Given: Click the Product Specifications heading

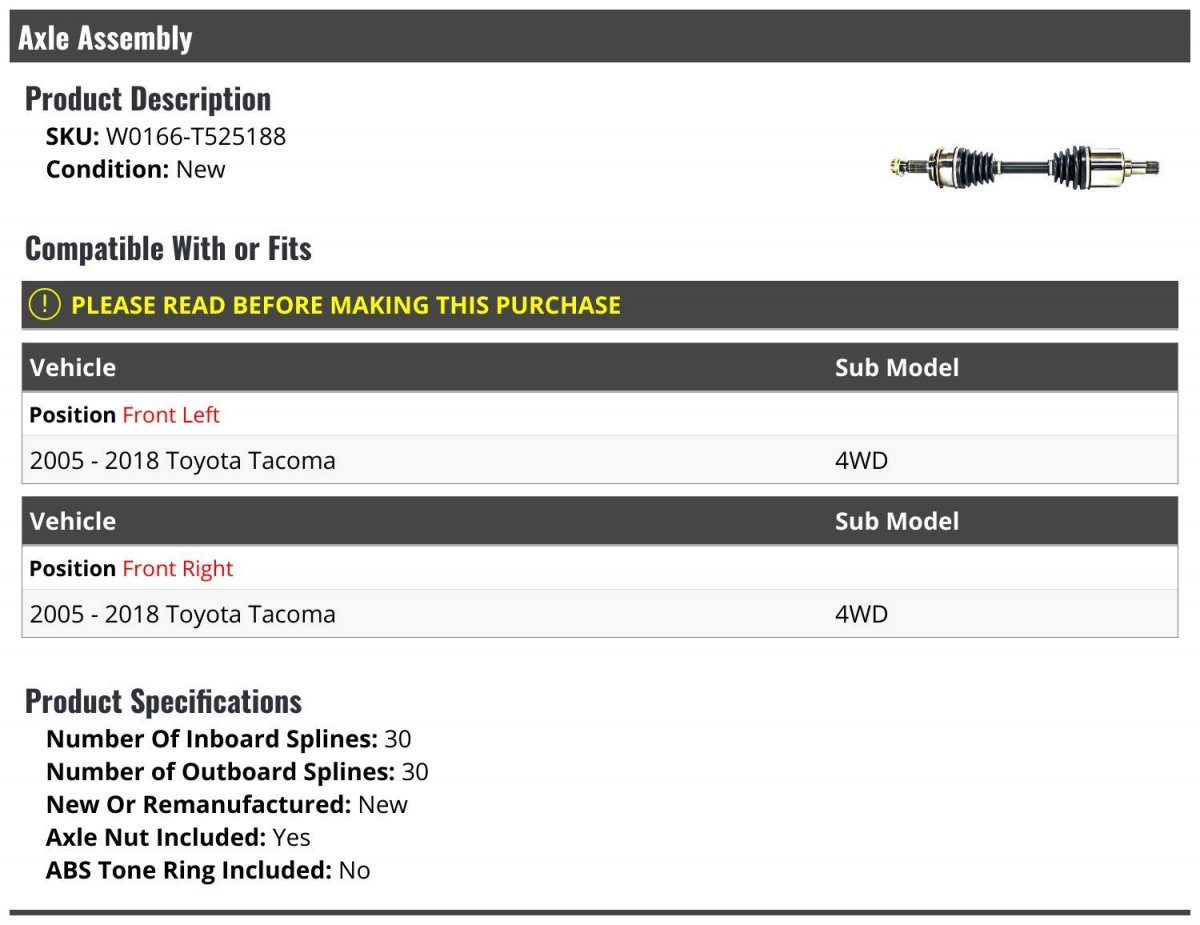Looking at the screenshot, I should 163,701.
